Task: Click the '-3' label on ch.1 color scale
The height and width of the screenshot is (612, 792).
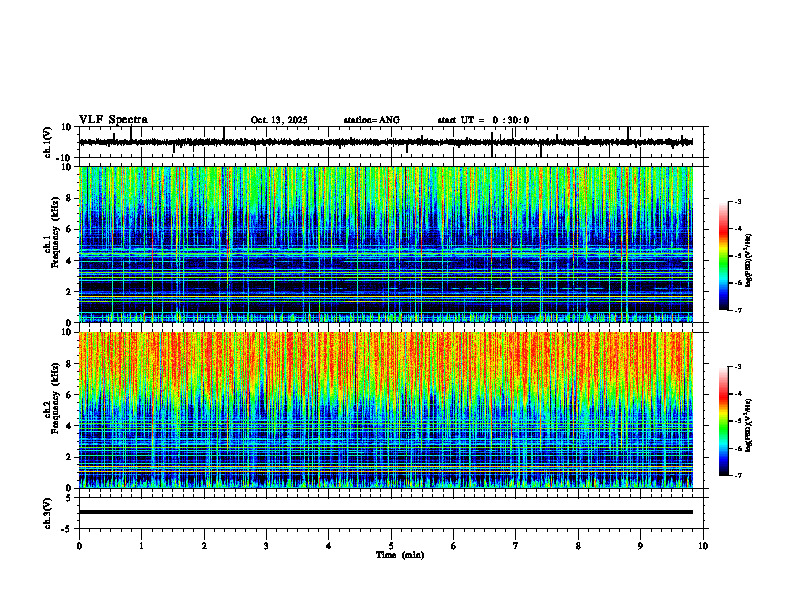Action: coord(738,202)
